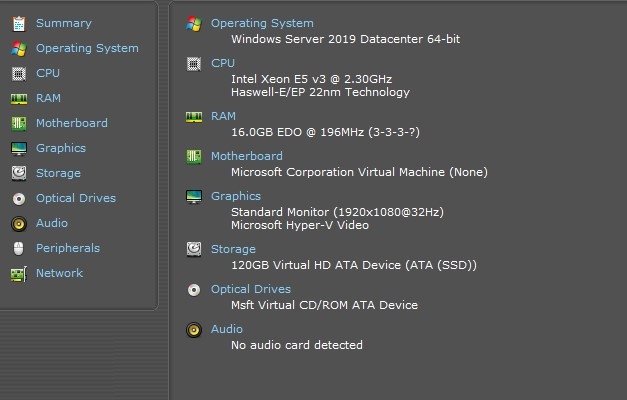Click the drive icon beside the Storage summary heading

pyautogui.click(x=194, y=249)
